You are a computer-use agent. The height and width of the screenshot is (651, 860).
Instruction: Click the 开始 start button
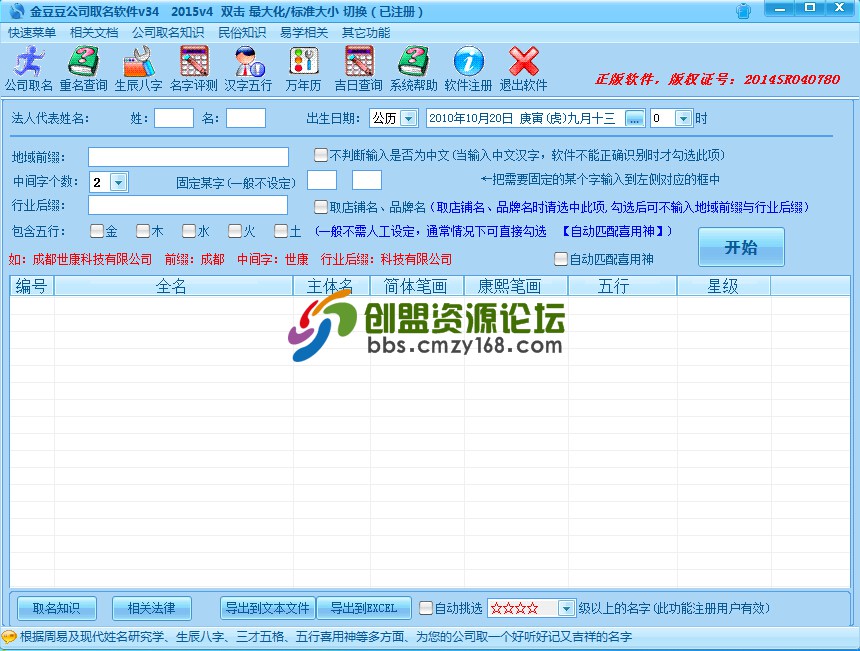pyautogui.click(x=741, y=247)
